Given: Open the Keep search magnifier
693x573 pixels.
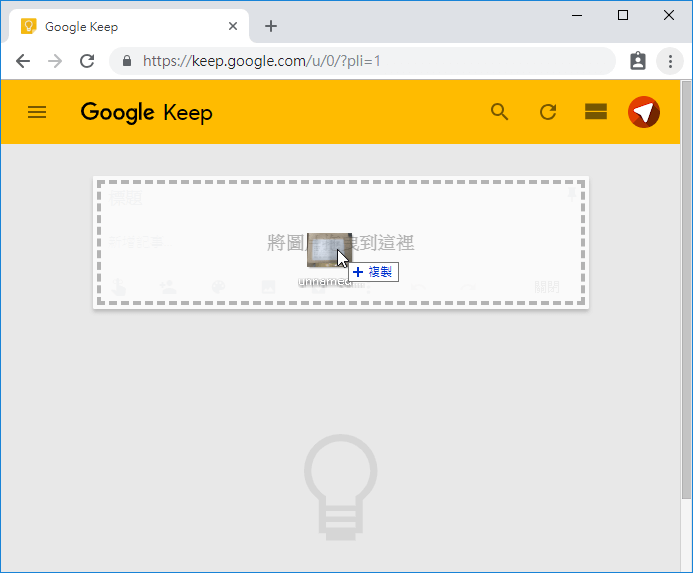Looking at the screenshot, I should (x=499, y=112).
